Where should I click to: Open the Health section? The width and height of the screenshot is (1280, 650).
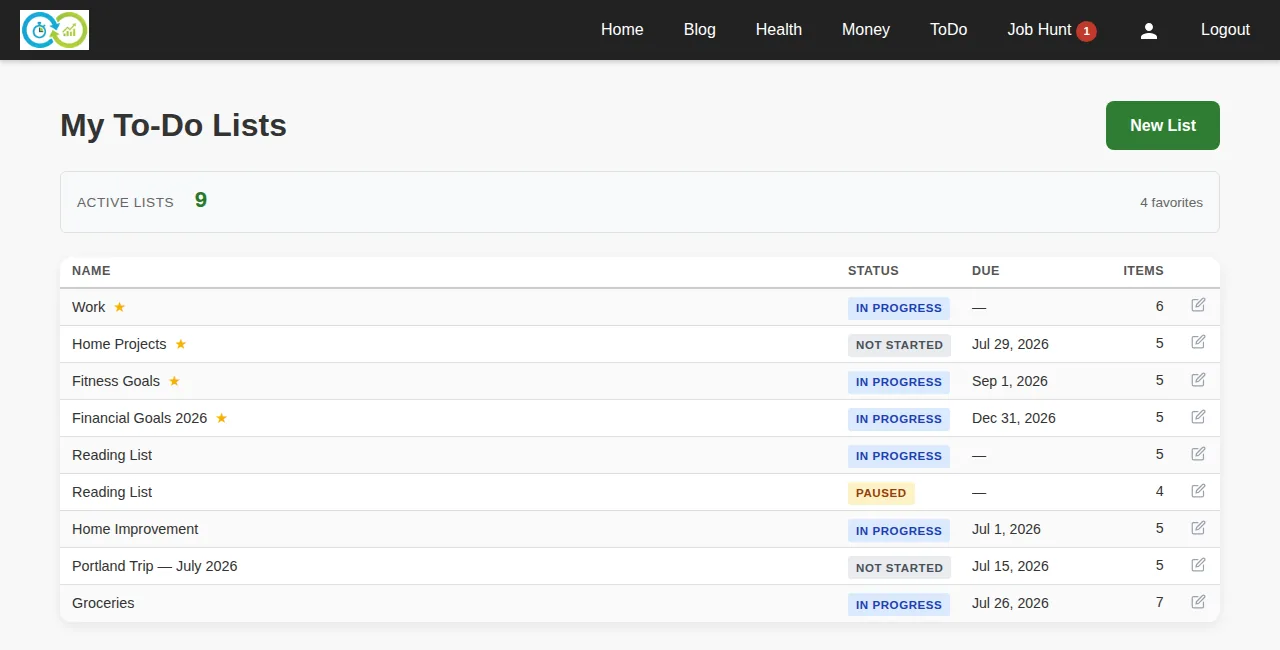pyautogui.click(x=779, y=30)
